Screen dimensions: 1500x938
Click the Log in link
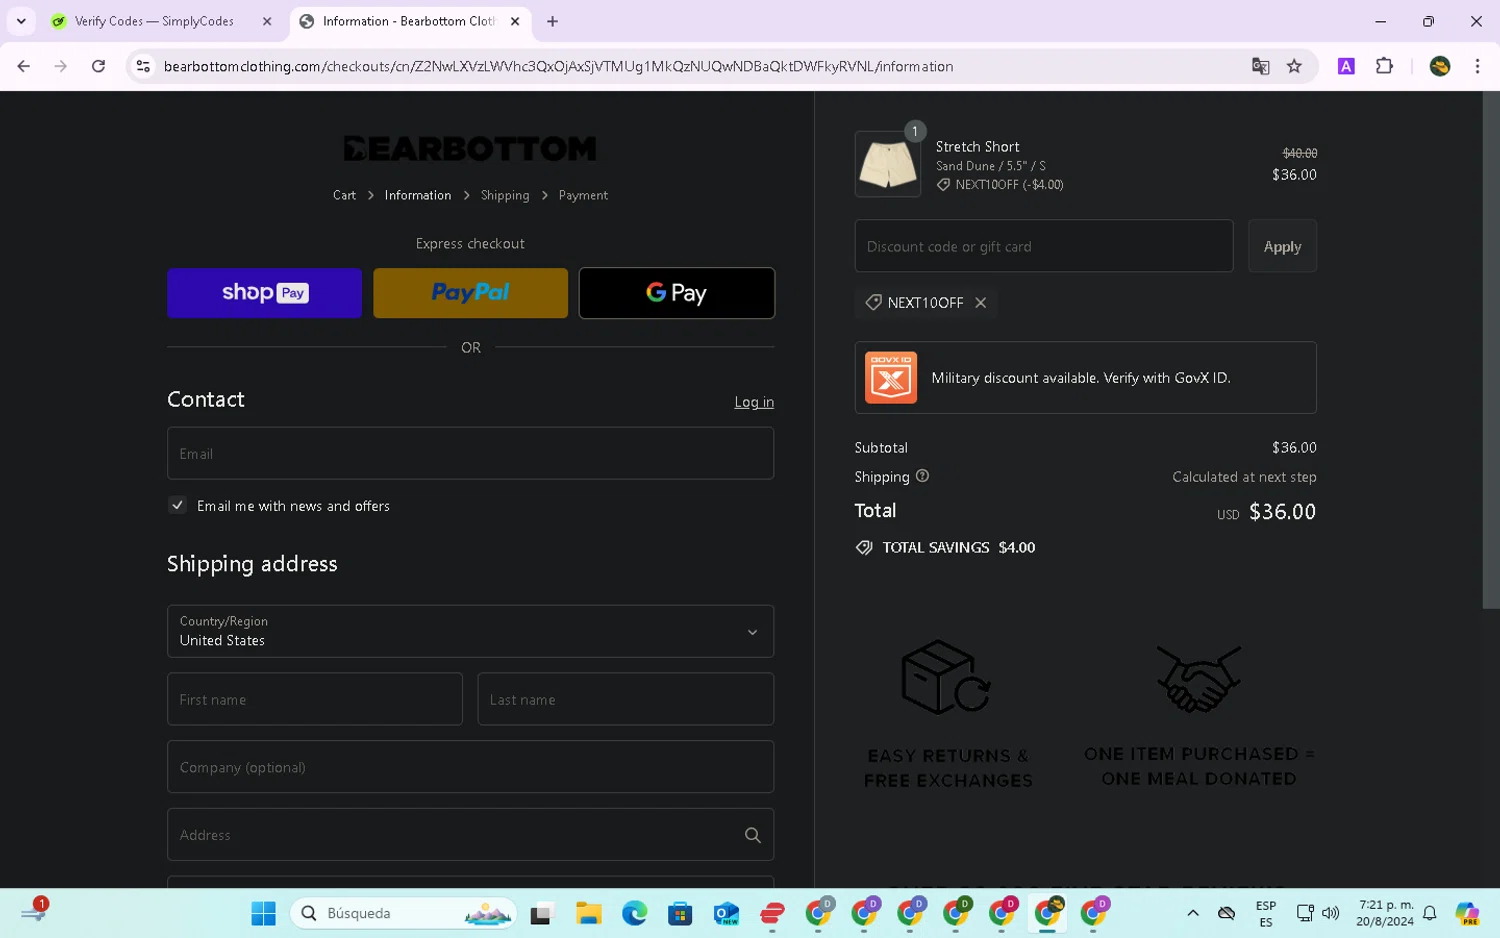754,402
